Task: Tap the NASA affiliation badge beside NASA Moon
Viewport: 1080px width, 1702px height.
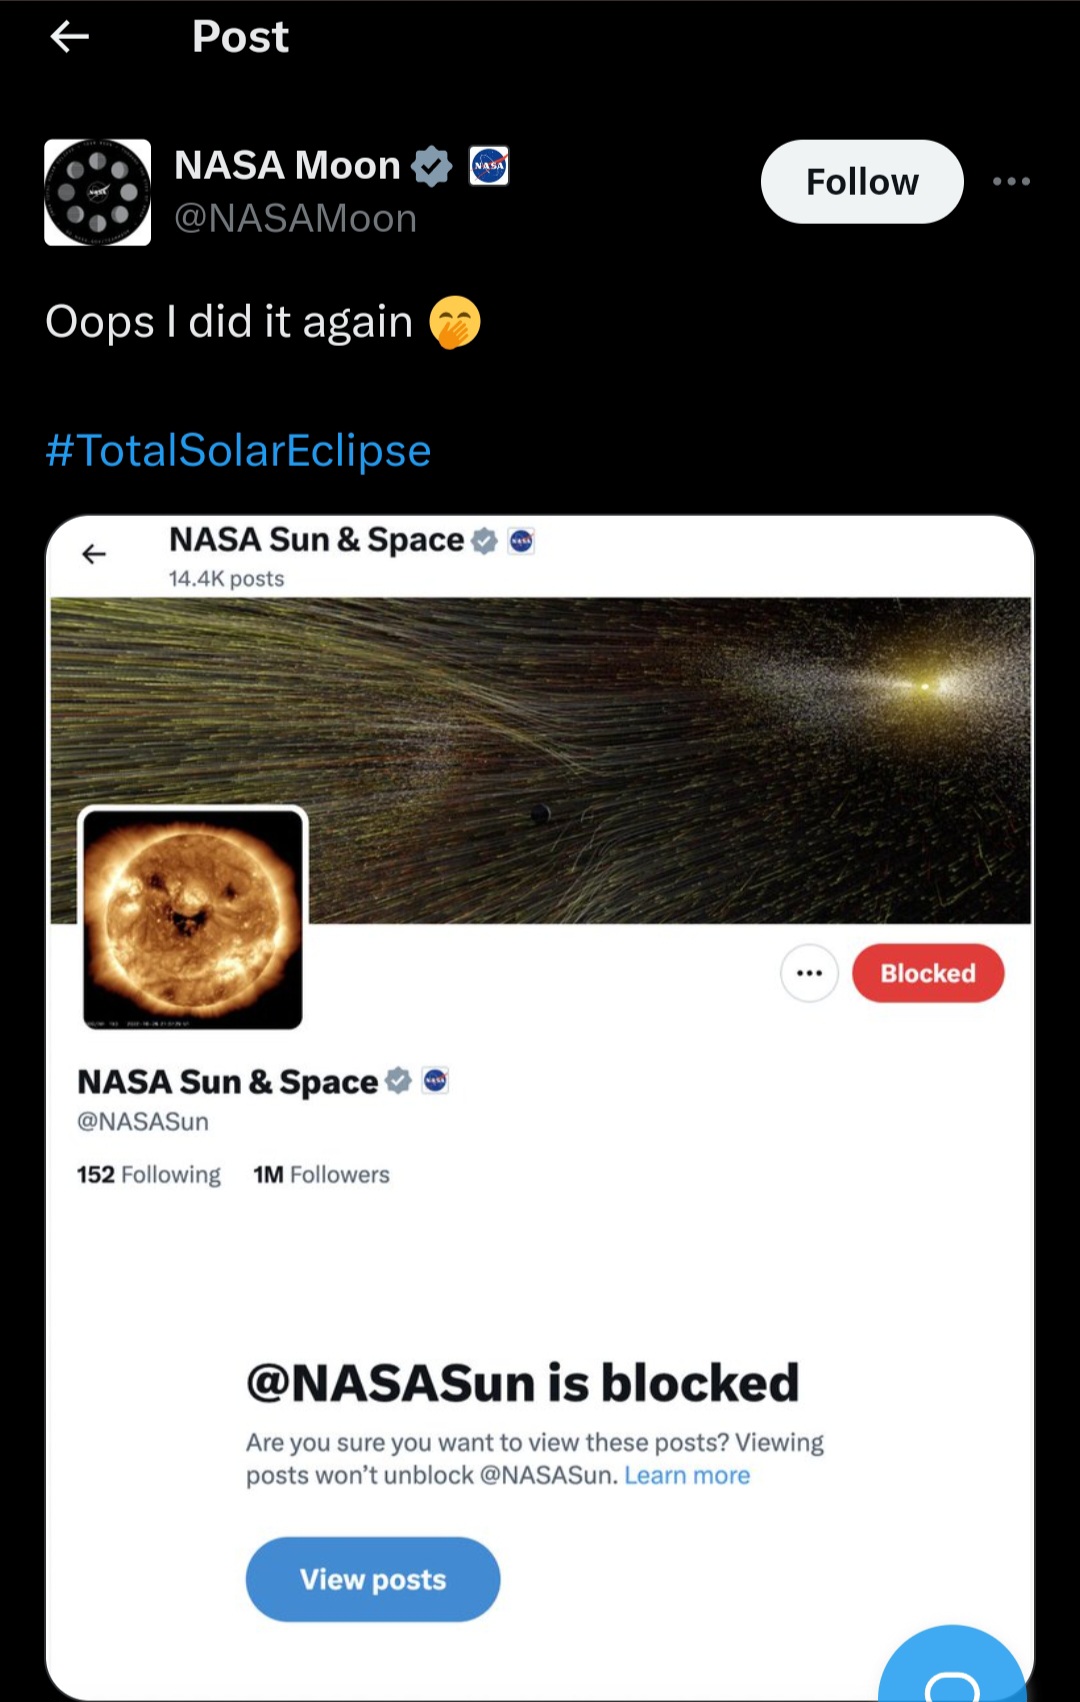Action: pyautogui.click(x=489, y=166)
